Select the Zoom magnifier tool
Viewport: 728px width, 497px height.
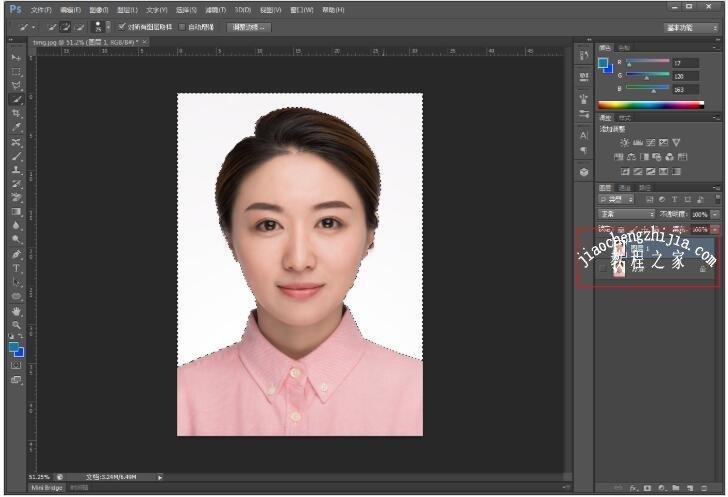[16, 325]
